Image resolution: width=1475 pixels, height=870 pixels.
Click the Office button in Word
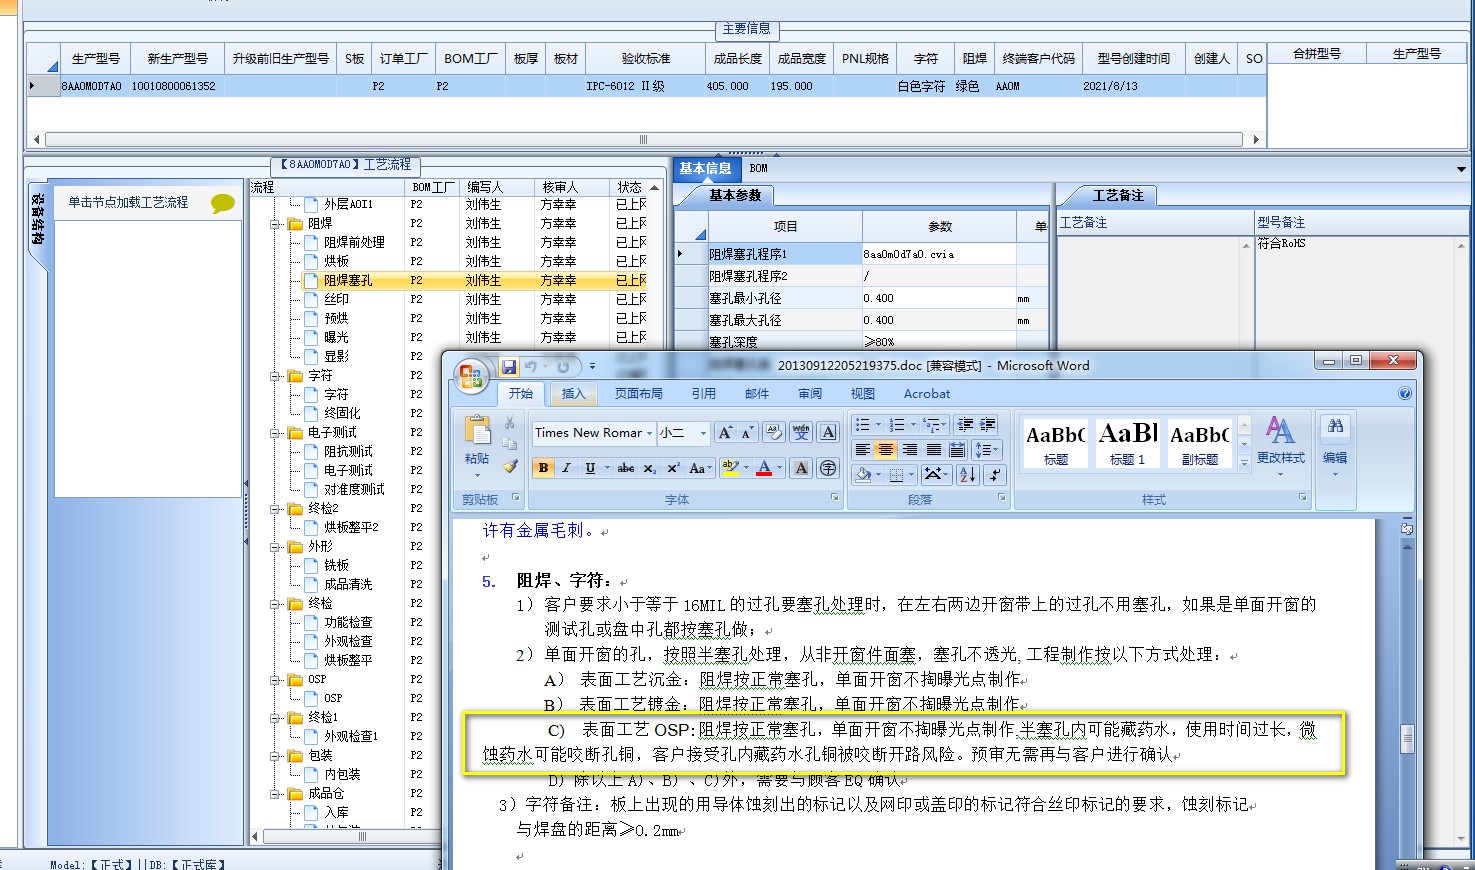[471, 378]
